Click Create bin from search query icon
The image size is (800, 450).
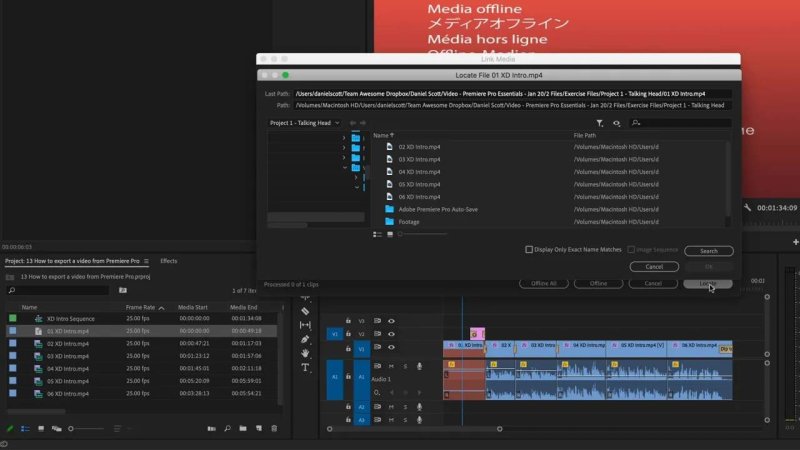tap(122, 290)
